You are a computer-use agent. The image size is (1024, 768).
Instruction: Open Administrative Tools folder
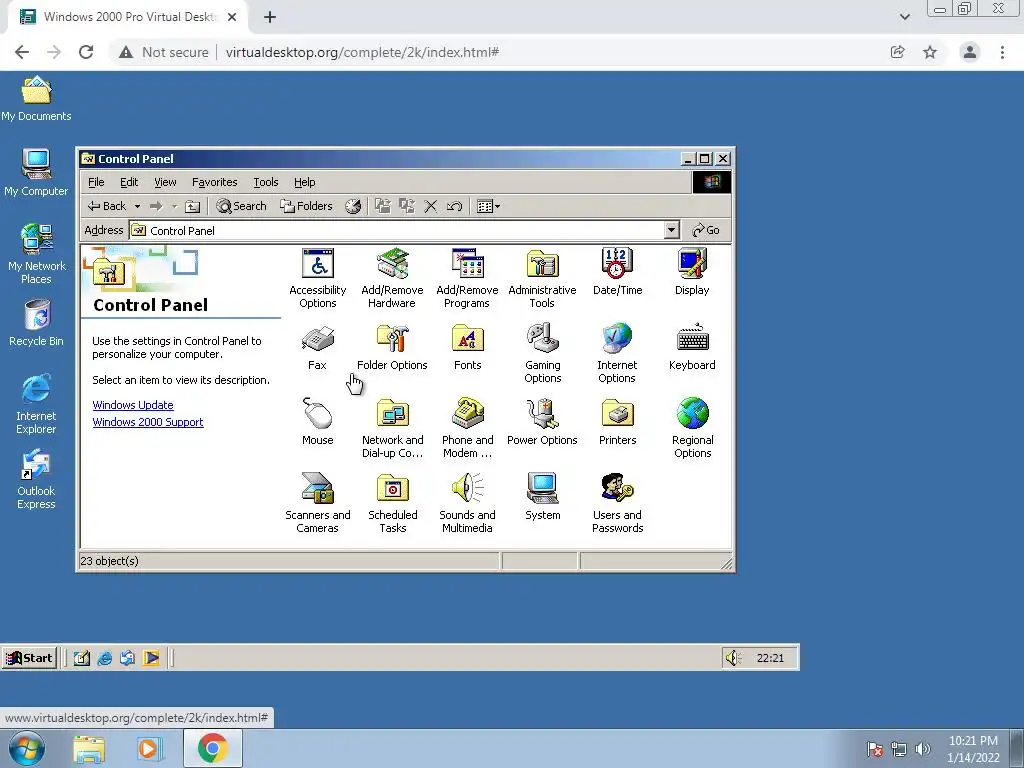coord(542,278)
